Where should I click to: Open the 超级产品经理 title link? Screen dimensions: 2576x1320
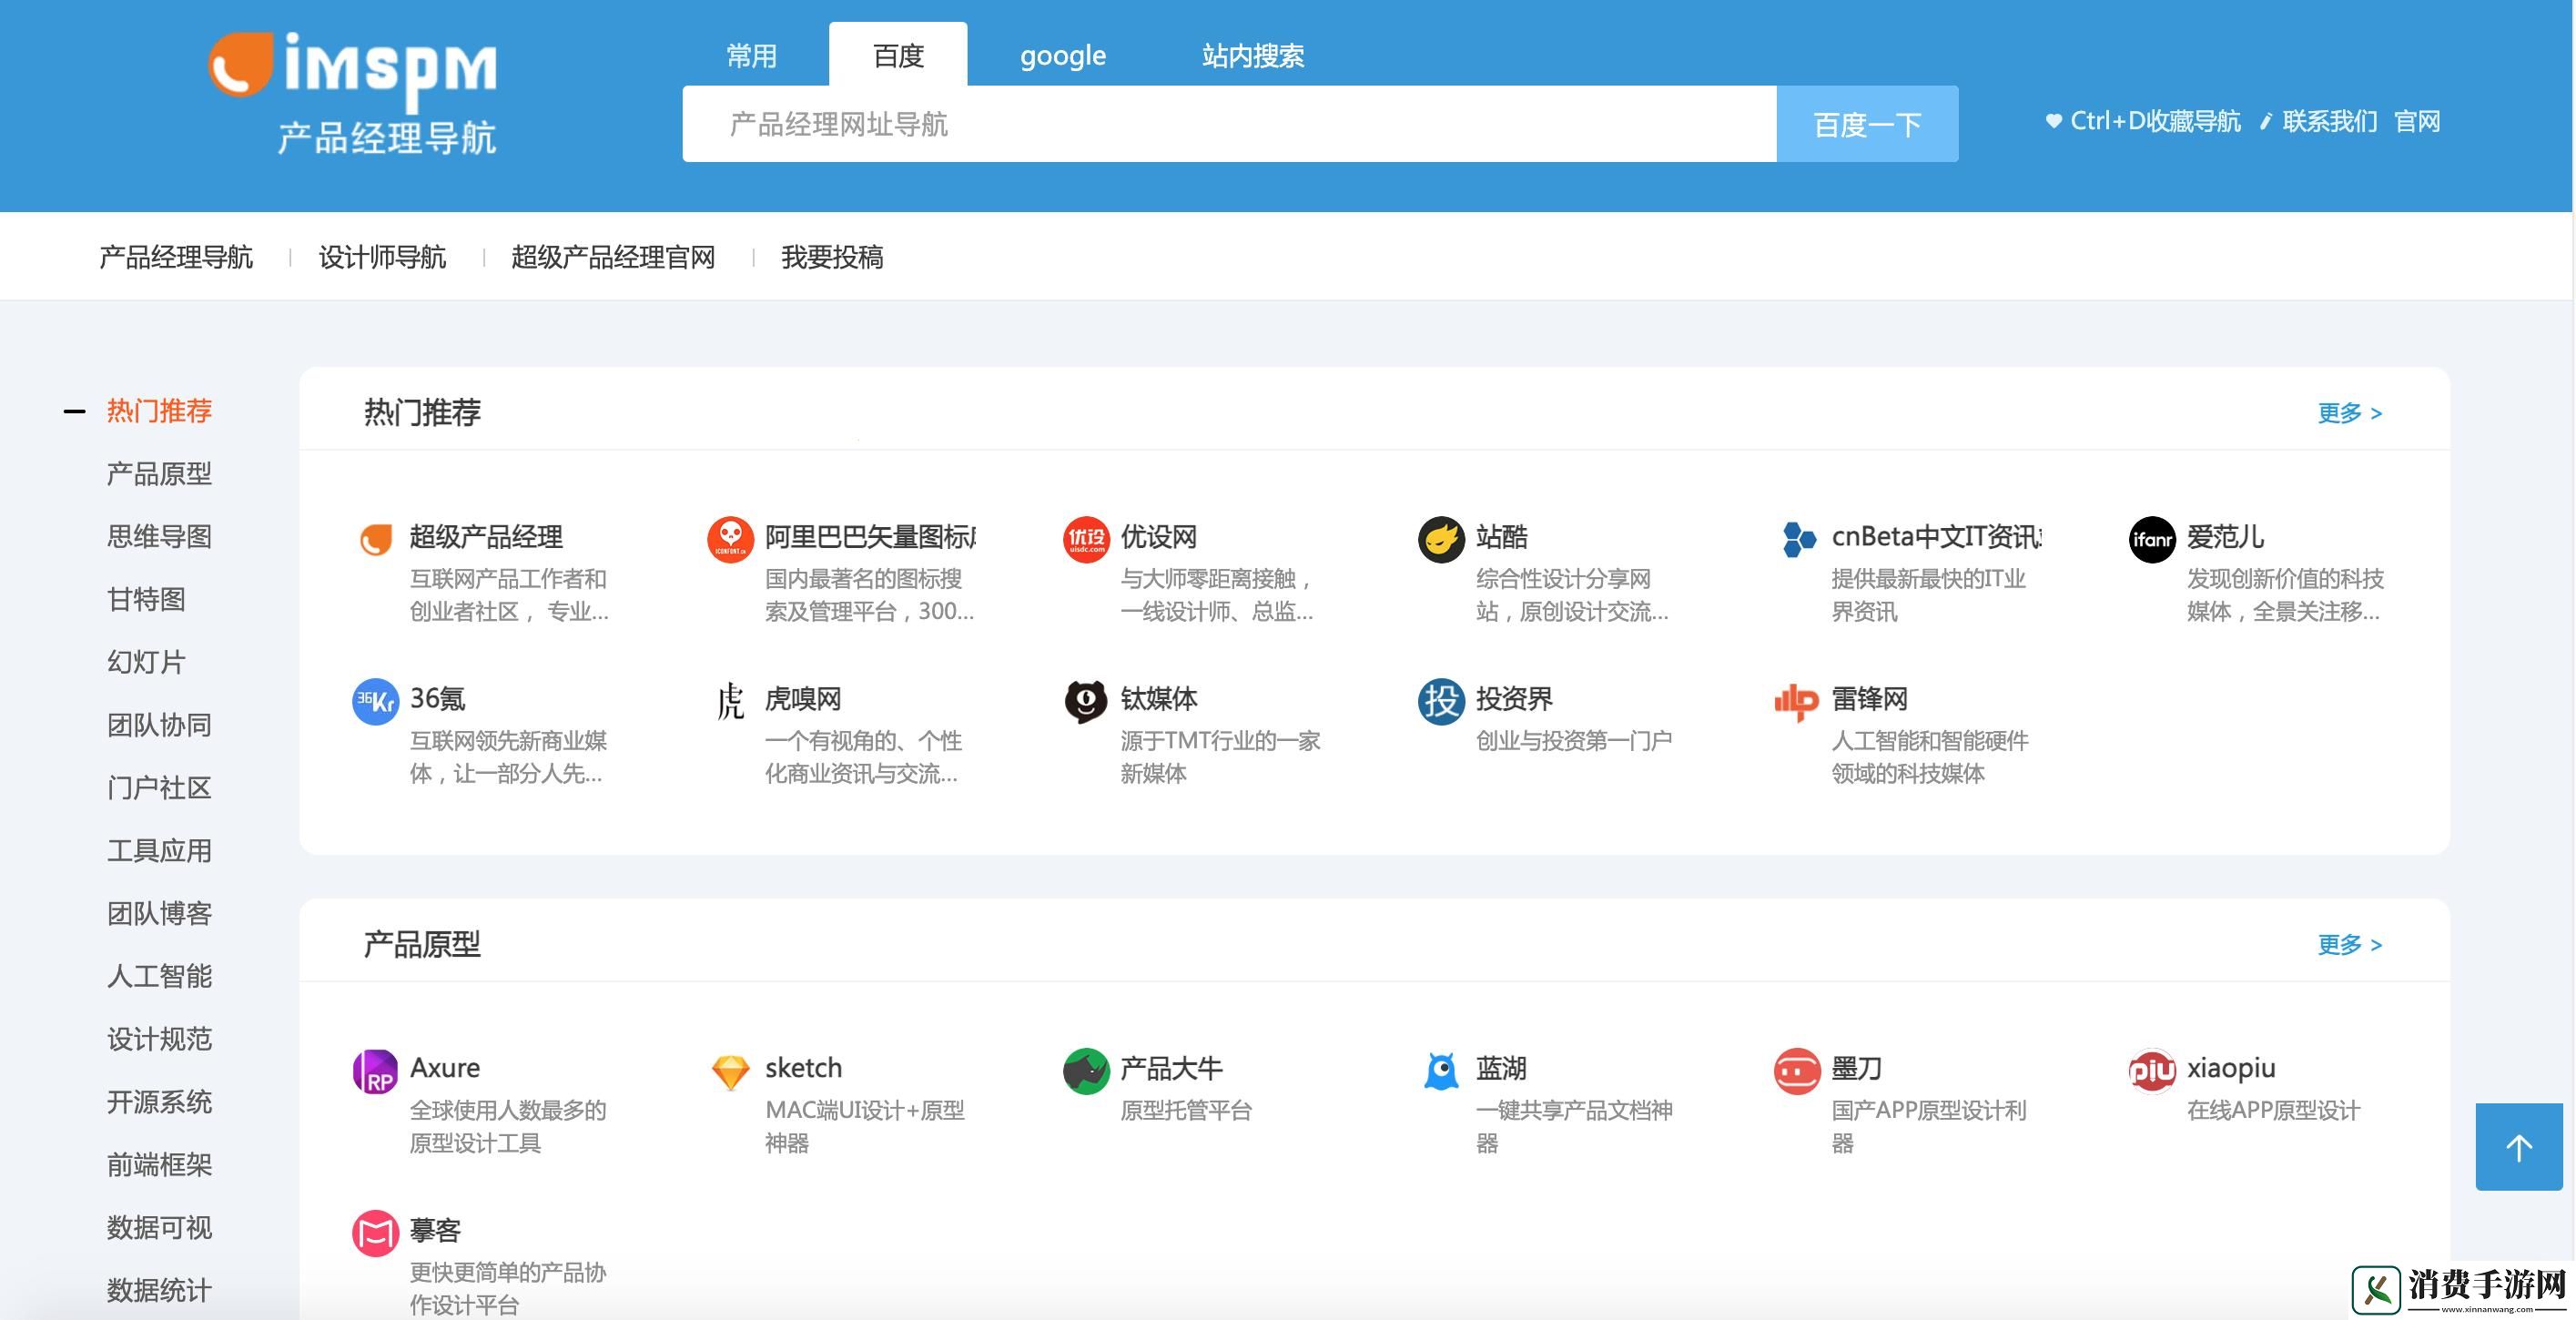[486, 537]
